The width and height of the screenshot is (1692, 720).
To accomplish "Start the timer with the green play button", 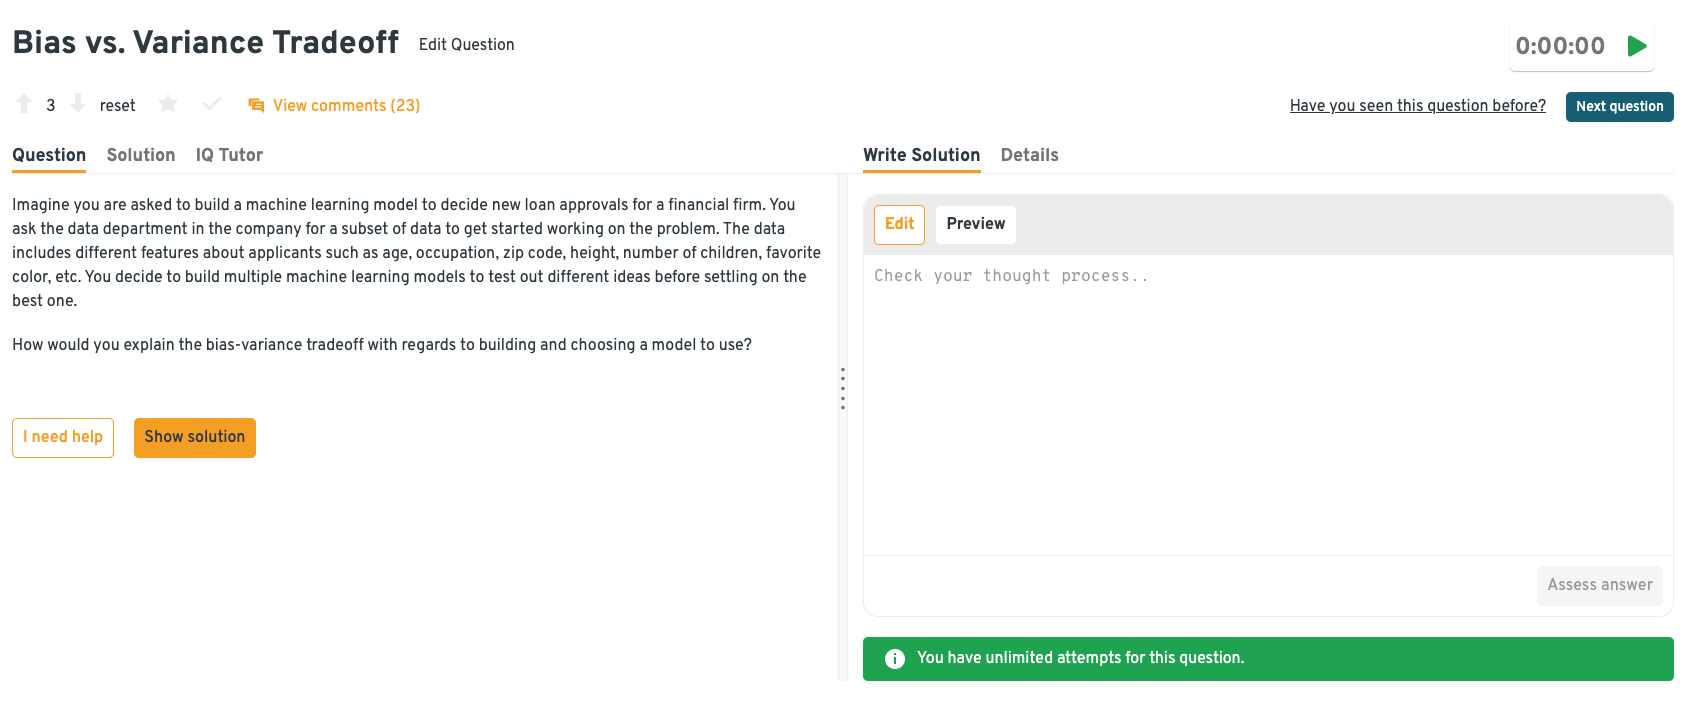I will point(1636,46).
